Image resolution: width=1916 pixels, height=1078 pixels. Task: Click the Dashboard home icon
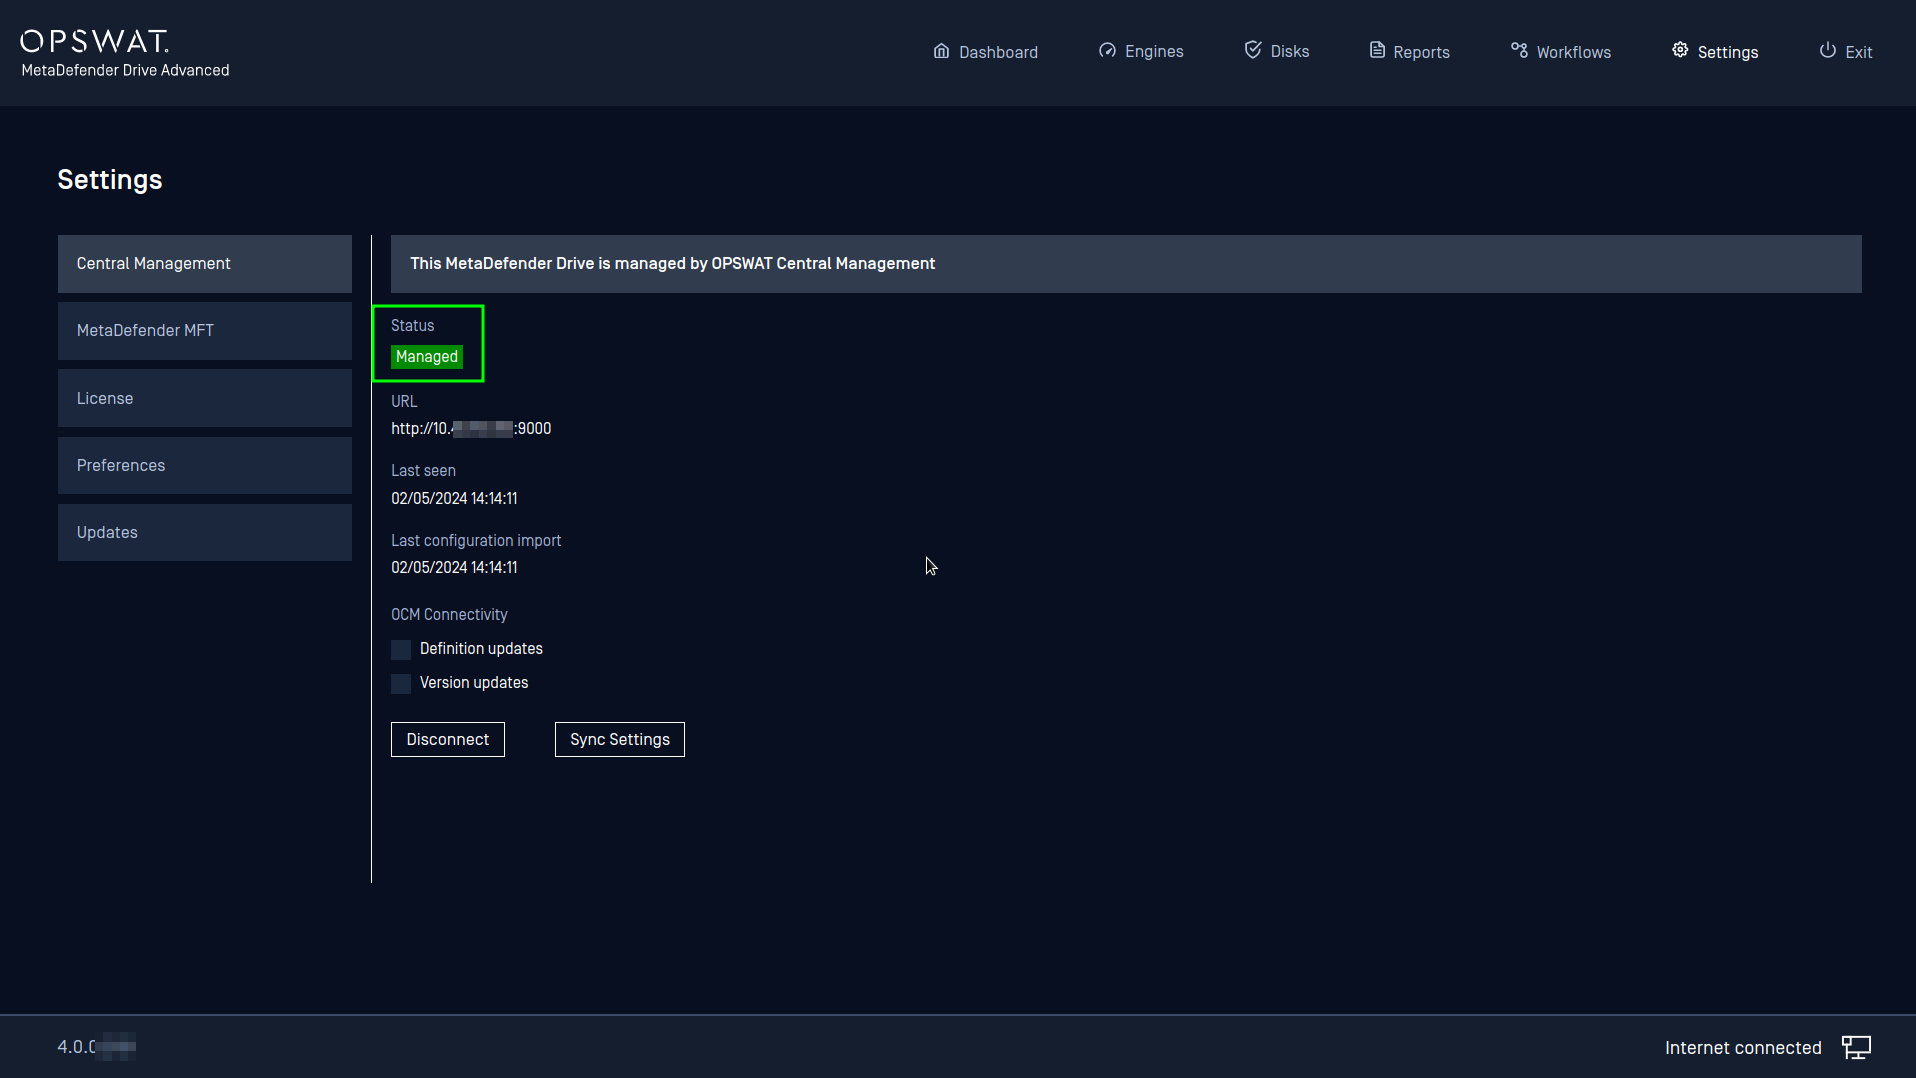(x=941, y=51)
